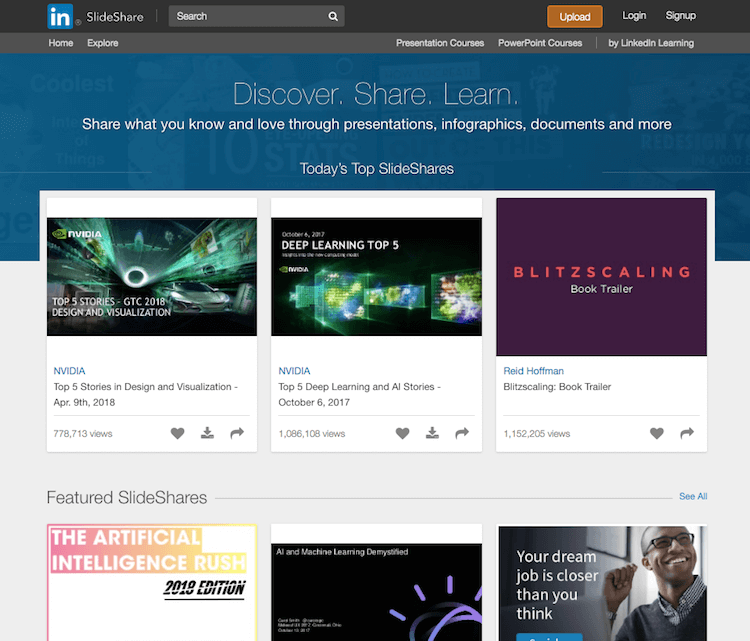The width and height of the screenshot is (750, 641).
Task: Click Featured SlideShares heading
Action: click(127, 497)
